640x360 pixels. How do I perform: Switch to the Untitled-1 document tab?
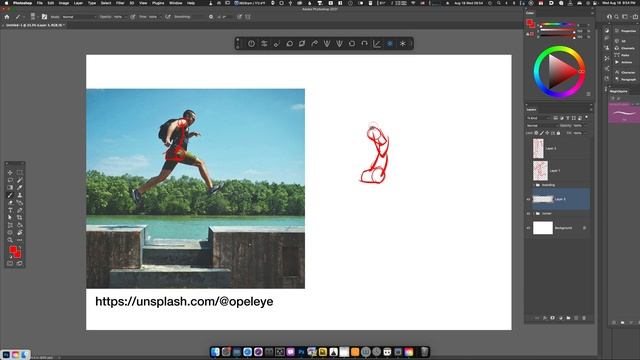[34, 25]
